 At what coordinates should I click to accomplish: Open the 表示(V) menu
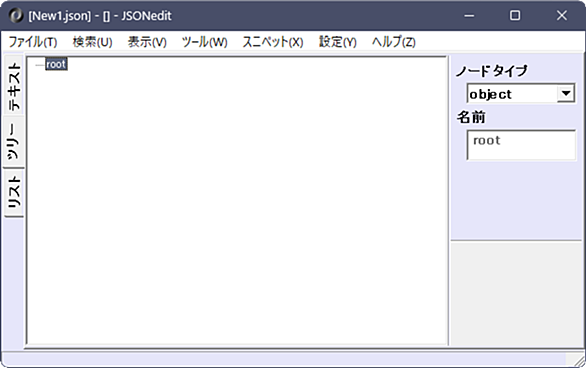click(x=147, y=42)
